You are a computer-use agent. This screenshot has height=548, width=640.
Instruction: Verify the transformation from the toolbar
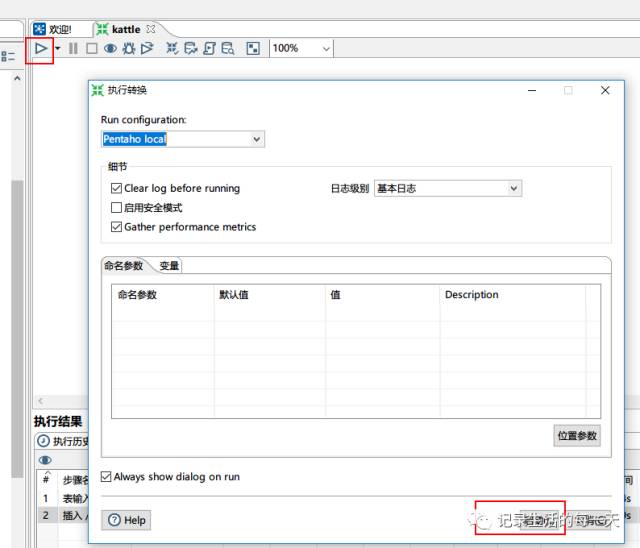click(x=172, y=49)
